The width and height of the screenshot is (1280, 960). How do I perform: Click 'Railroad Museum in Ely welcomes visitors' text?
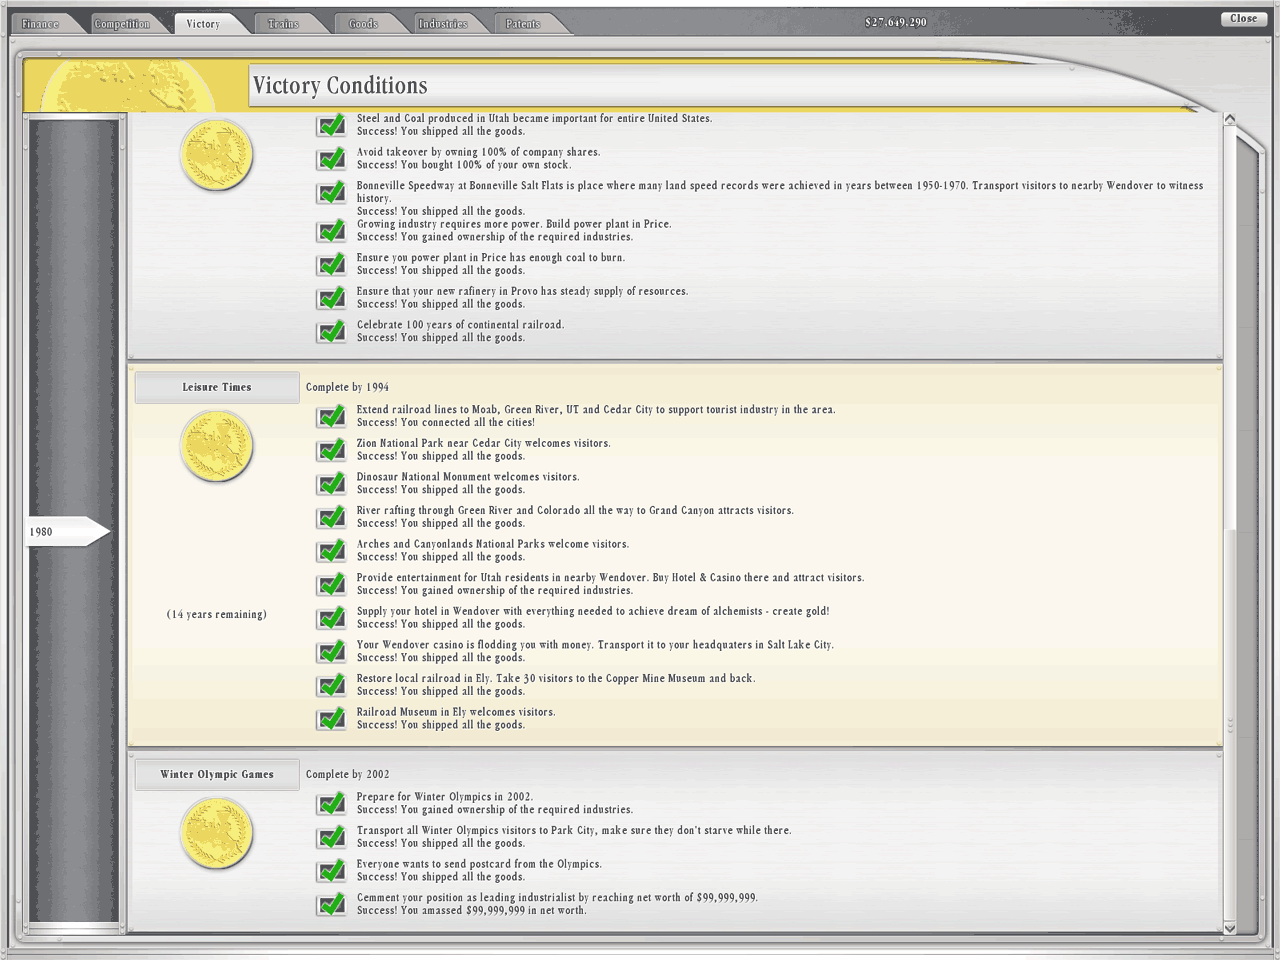coord(456,712)
